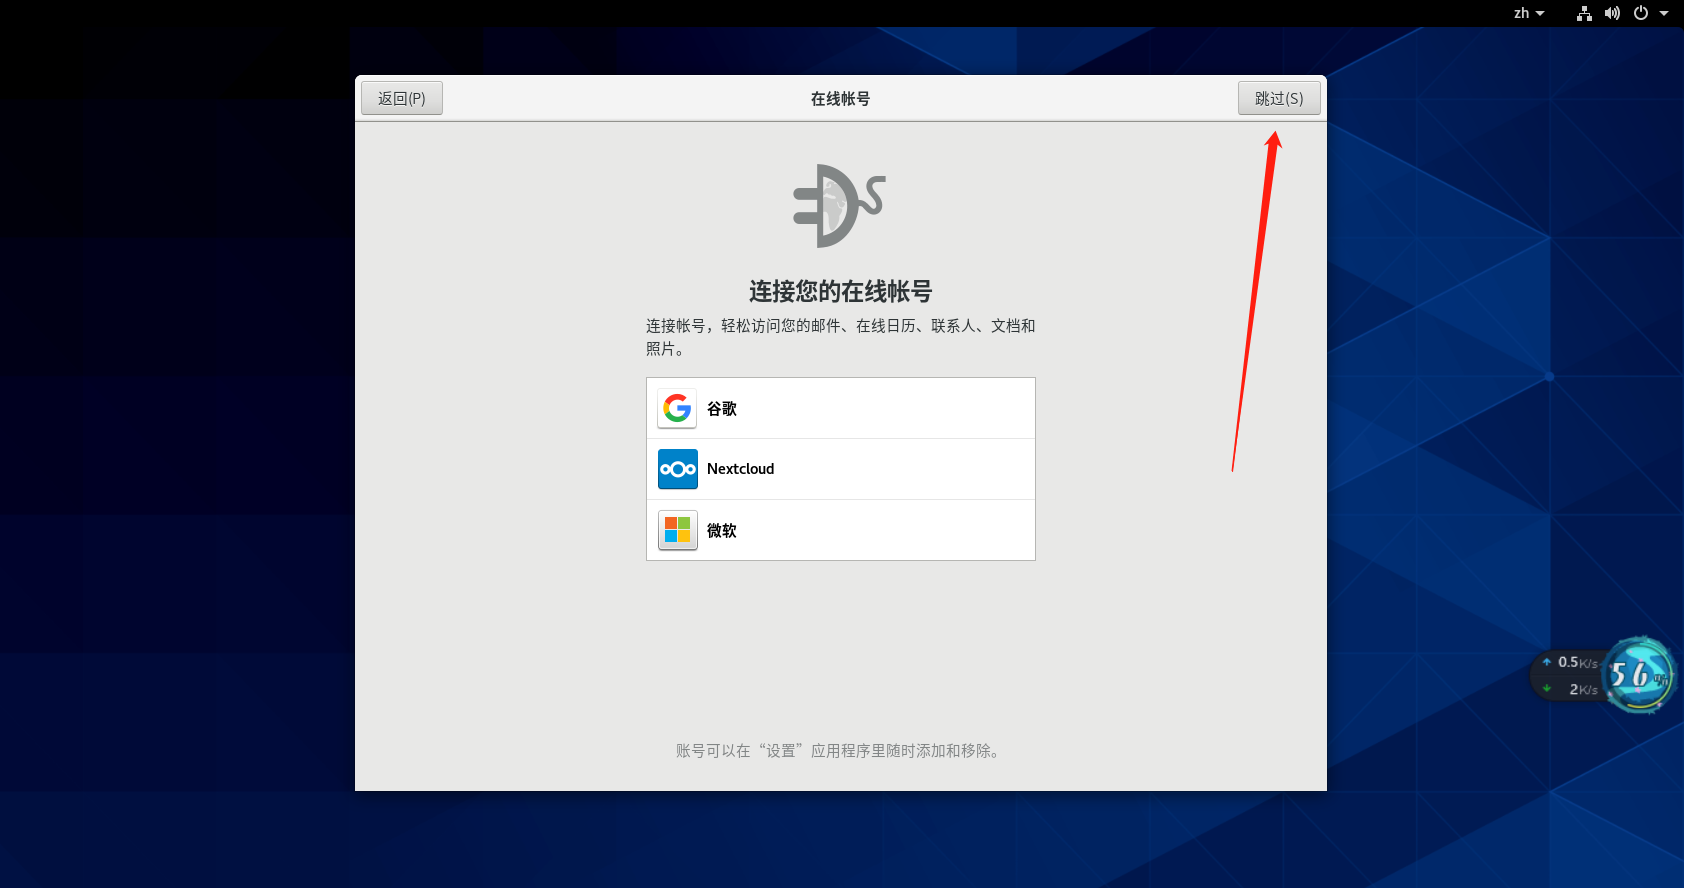
Task: Click the network speed readout 0.5K/s
Action: [x=1576, y=662]
